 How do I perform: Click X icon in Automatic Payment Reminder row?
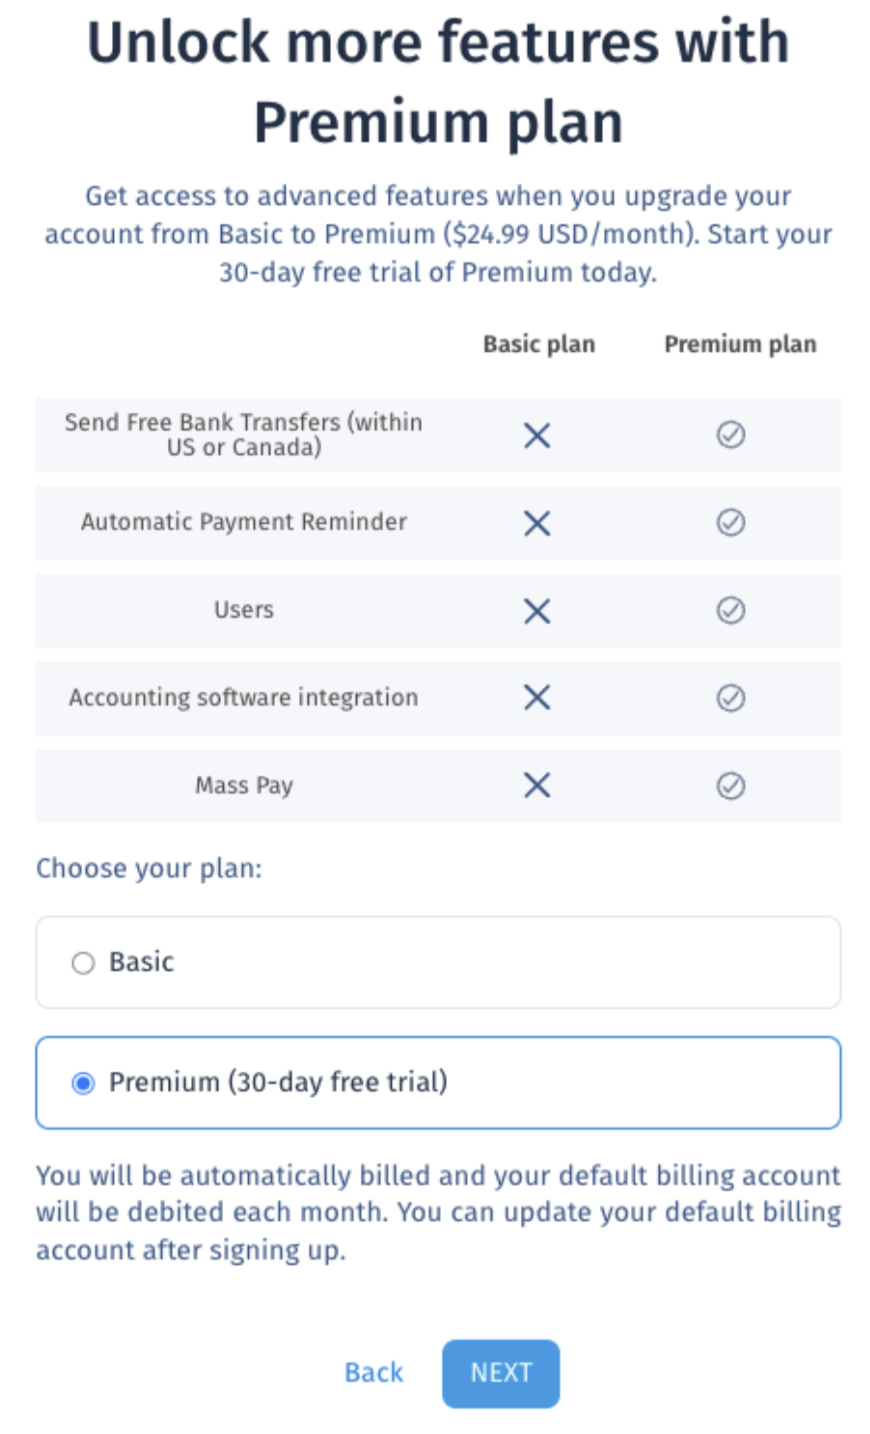(x=537, y=523)
